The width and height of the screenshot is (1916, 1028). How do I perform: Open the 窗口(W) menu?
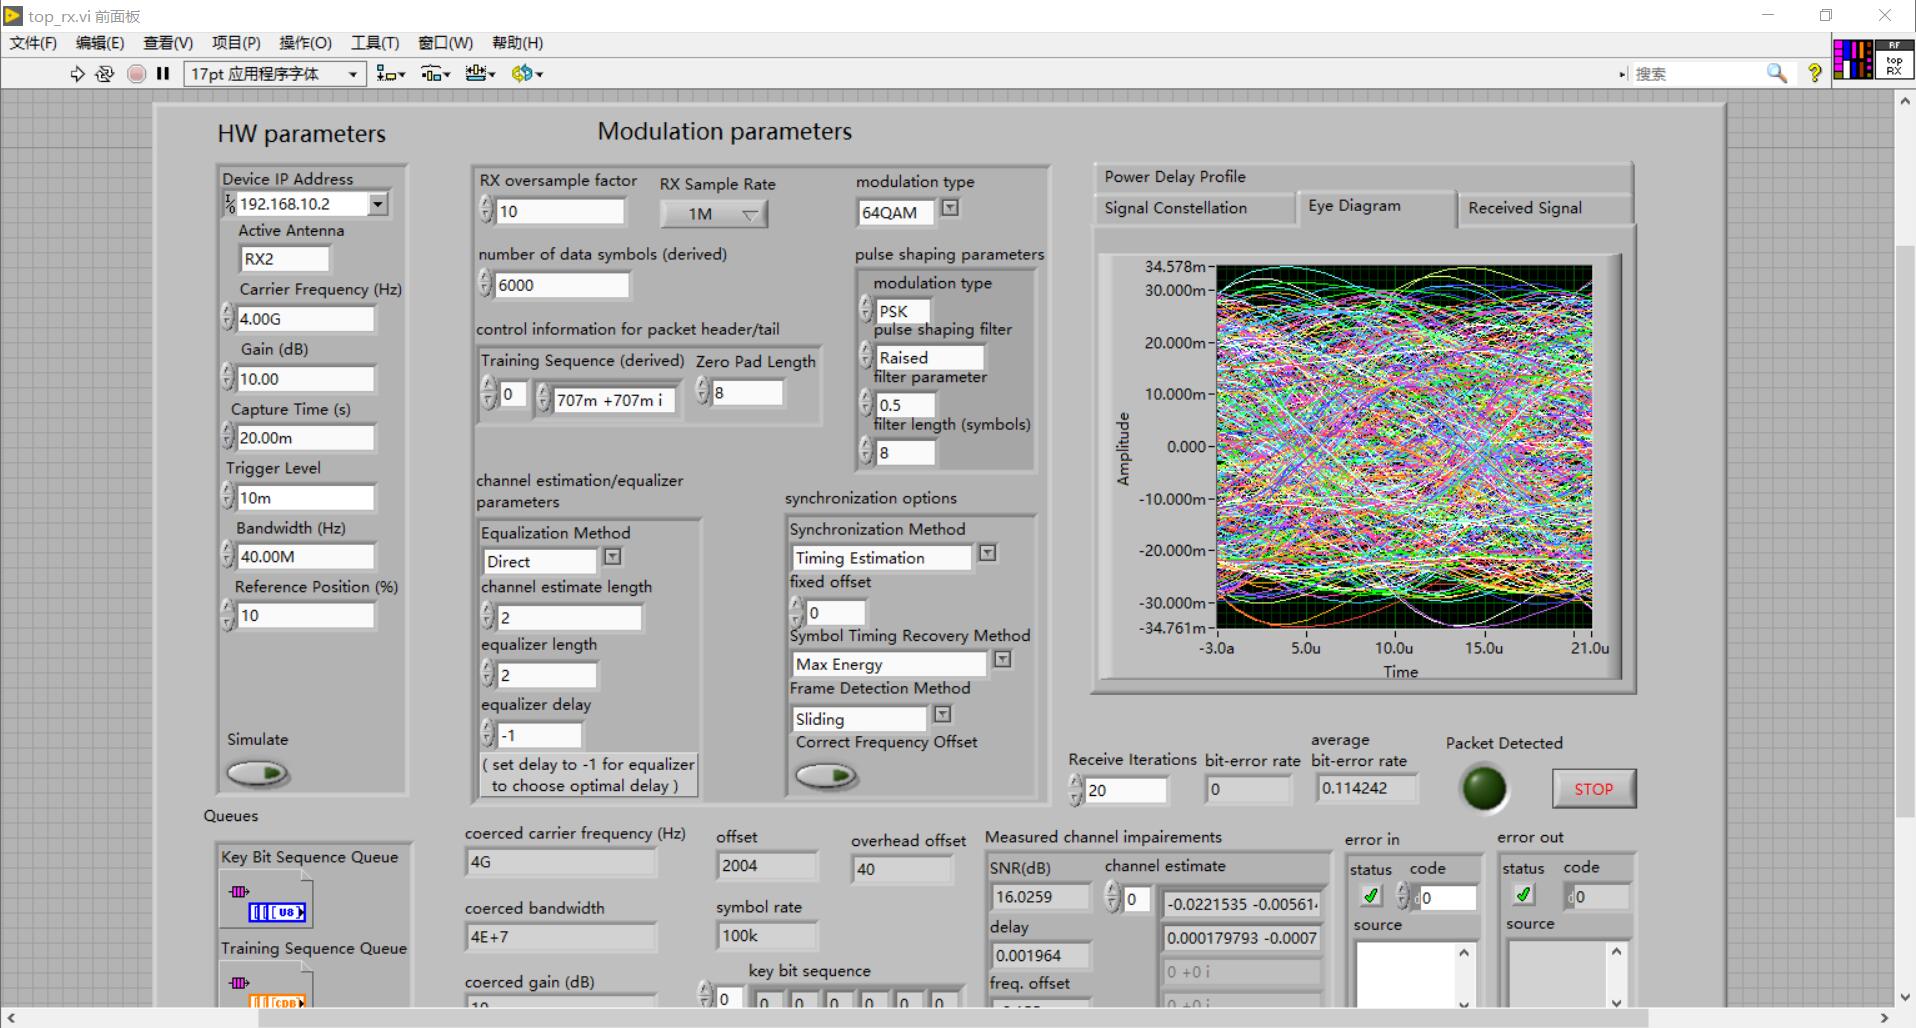(x=445, y=43)
